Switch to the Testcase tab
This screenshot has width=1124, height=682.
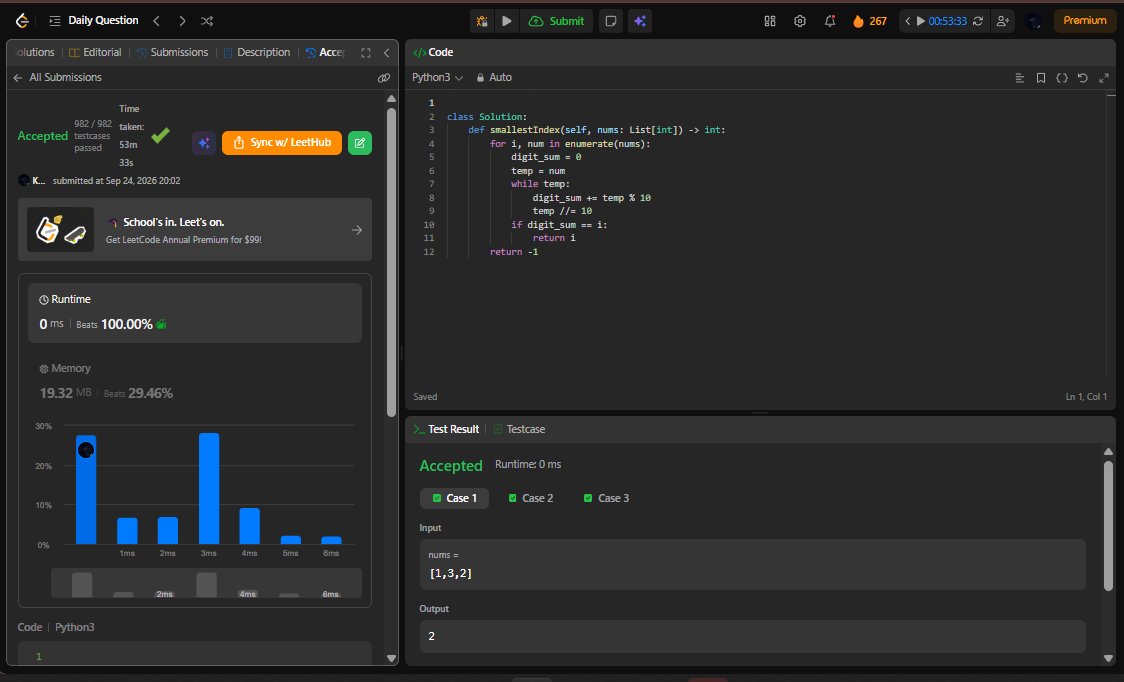tap(519, 429)
